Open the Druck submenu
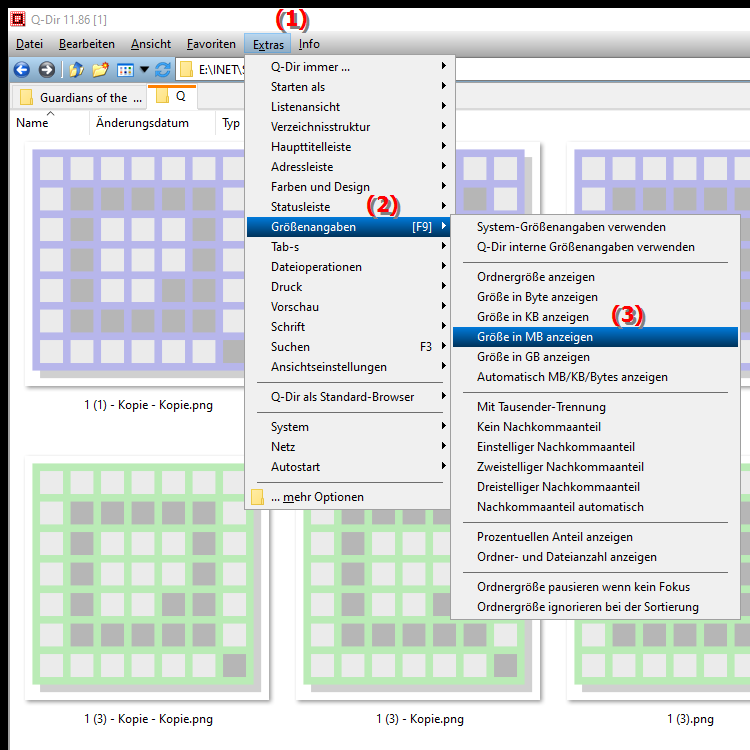This screenshot has width=750, height=750. 349,287
